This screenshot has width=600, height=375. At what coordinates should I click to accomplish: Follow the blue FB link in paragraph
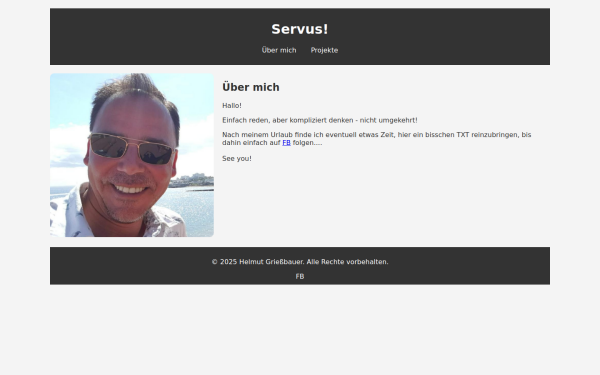[286, 143]
